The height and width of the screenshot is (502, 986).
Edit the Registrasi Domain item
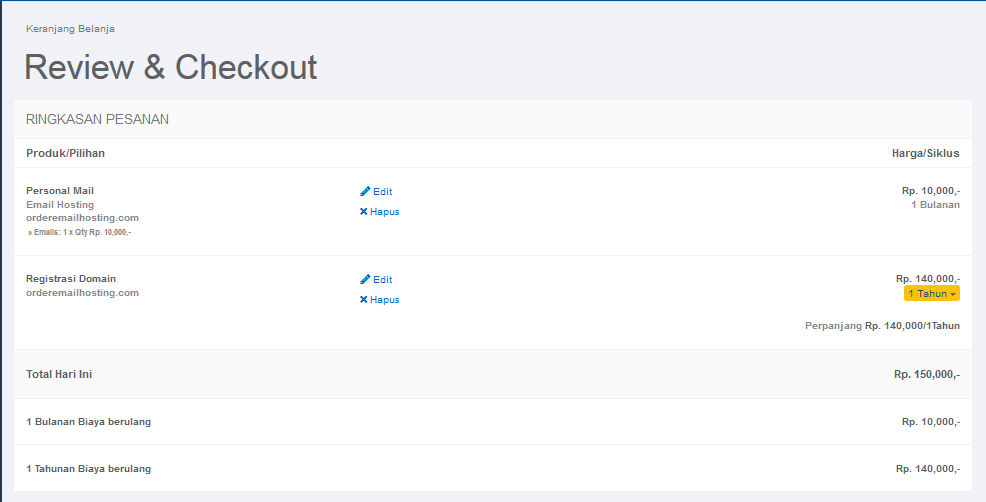pos(376,279)
